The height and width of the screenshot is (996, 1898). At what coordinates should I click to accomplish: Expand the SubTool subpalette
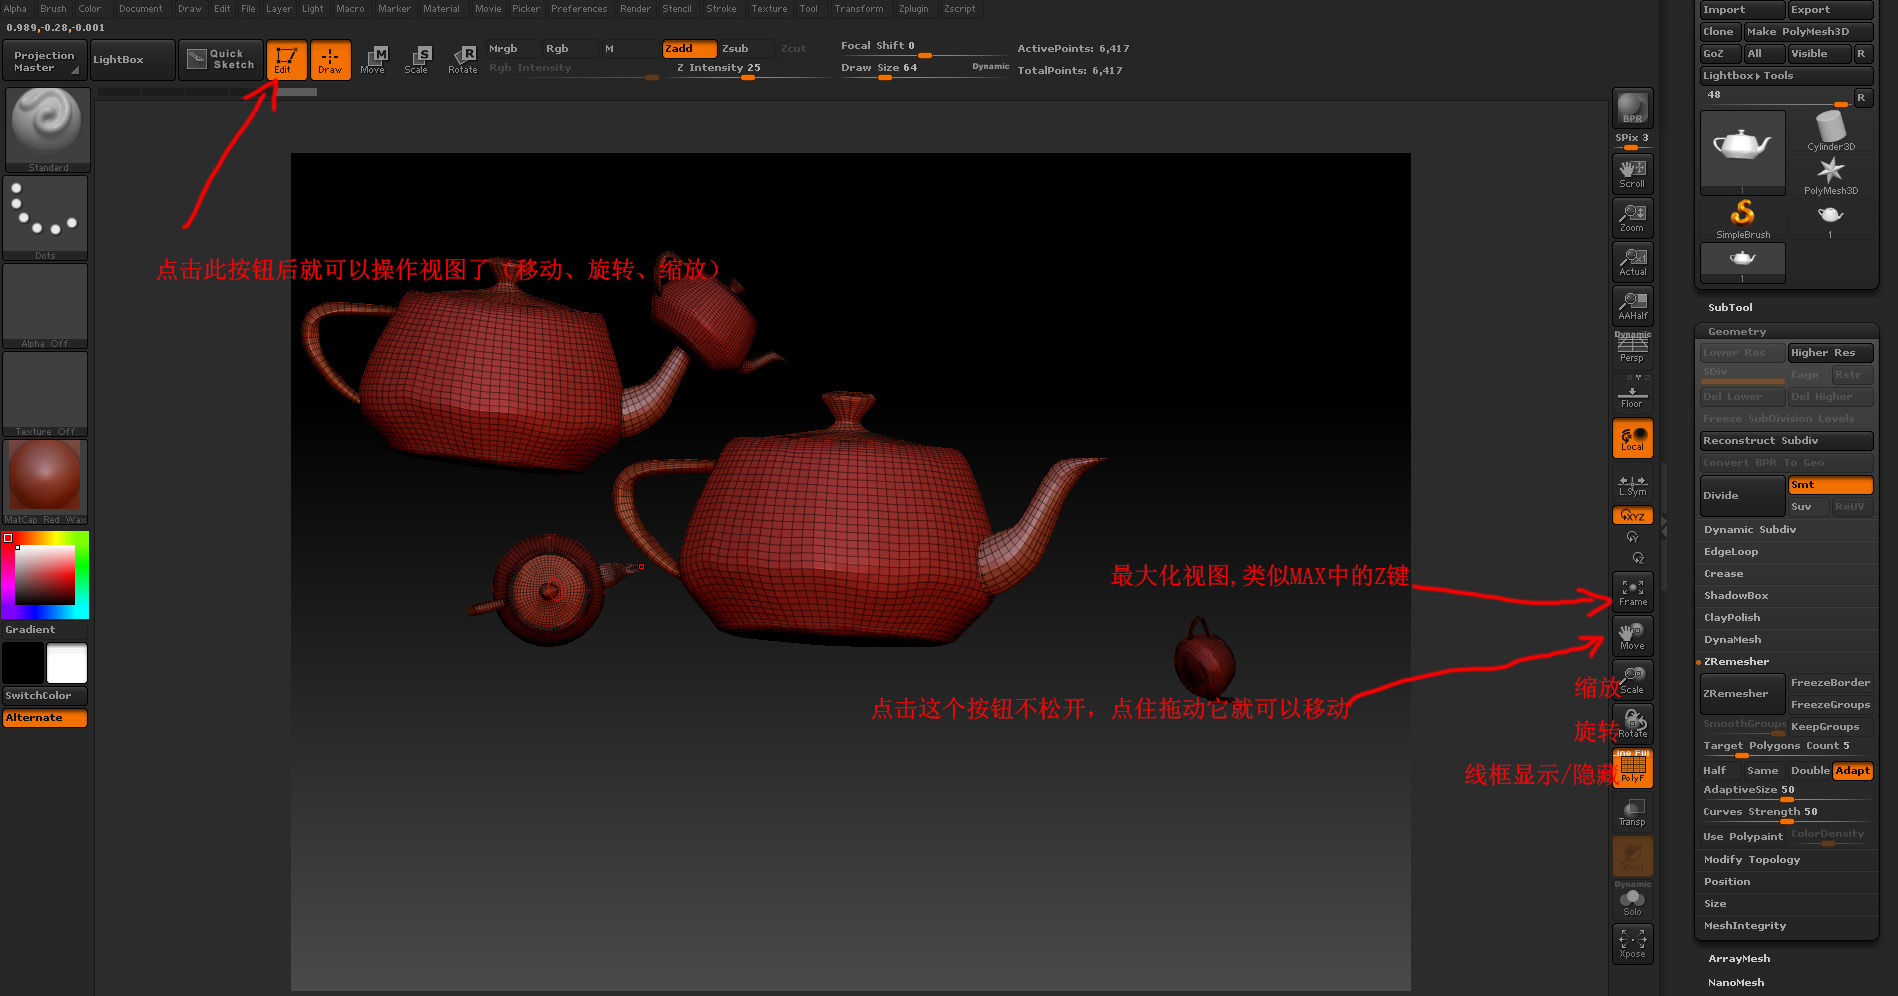point(1730,308)
